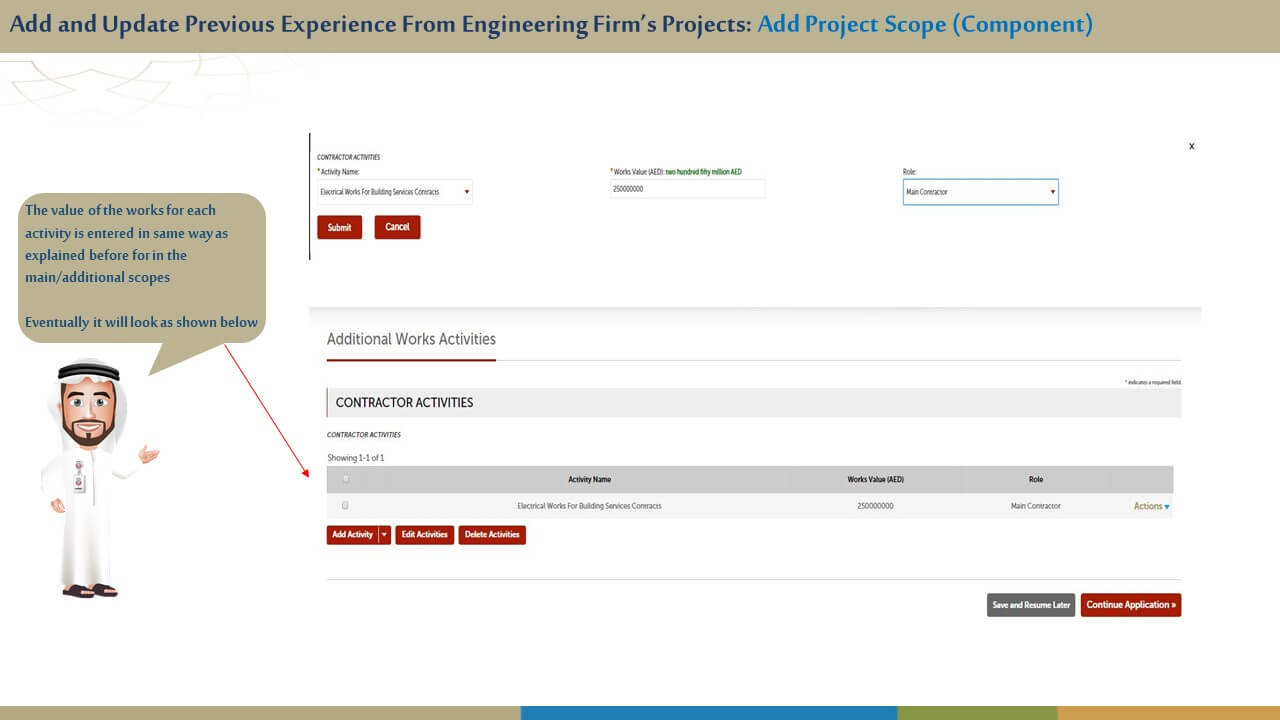Choose Edit Activities
The width and height of the screenshot is (1280, 720).
[424, 535]
